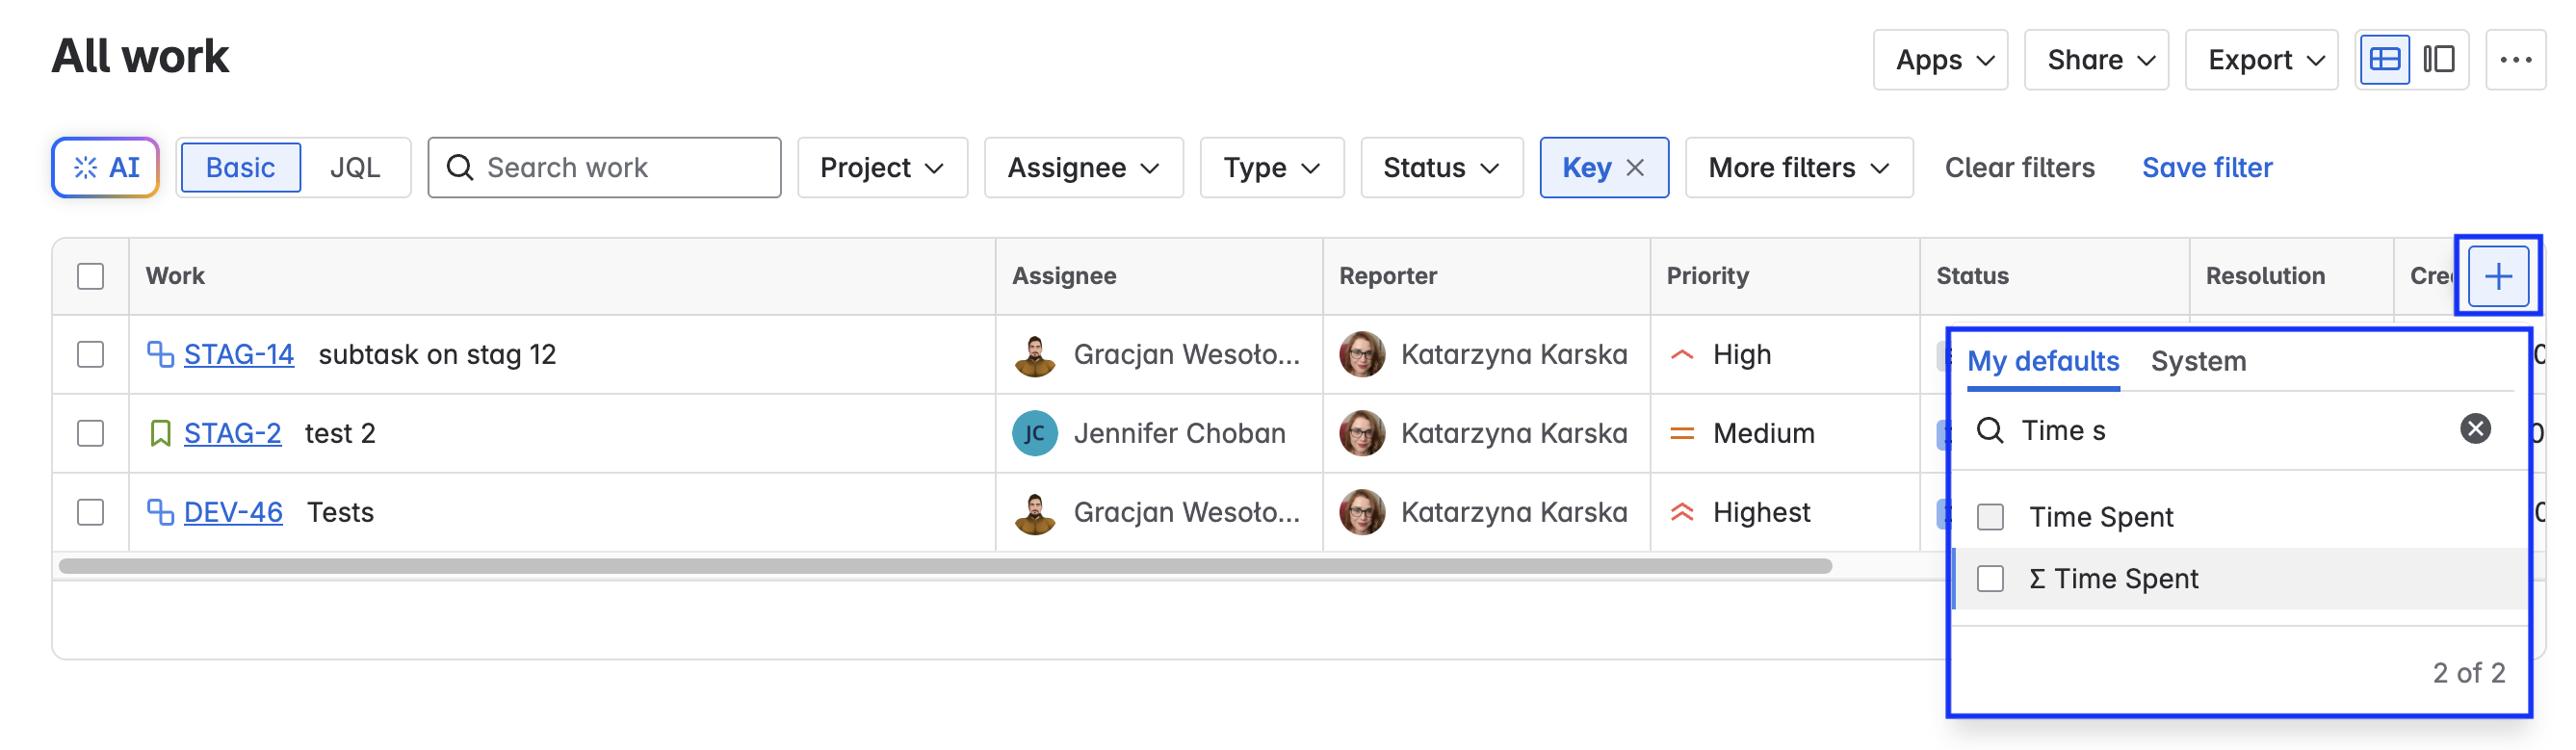The height and width of the screenshot is (750, 2576).
Task: Tick the select-all checkbox in header
Action: pos(91,276)
